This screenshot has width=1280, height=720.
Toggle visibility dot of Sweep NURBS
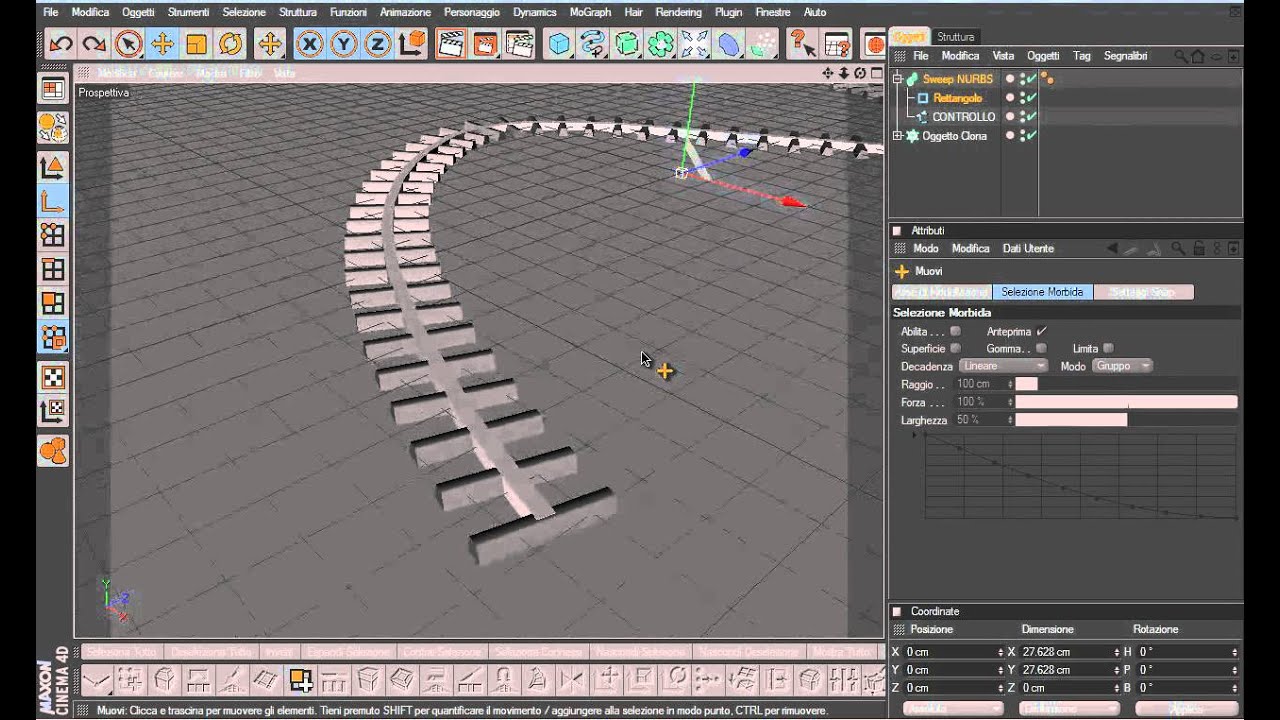tap(1010, 78)
